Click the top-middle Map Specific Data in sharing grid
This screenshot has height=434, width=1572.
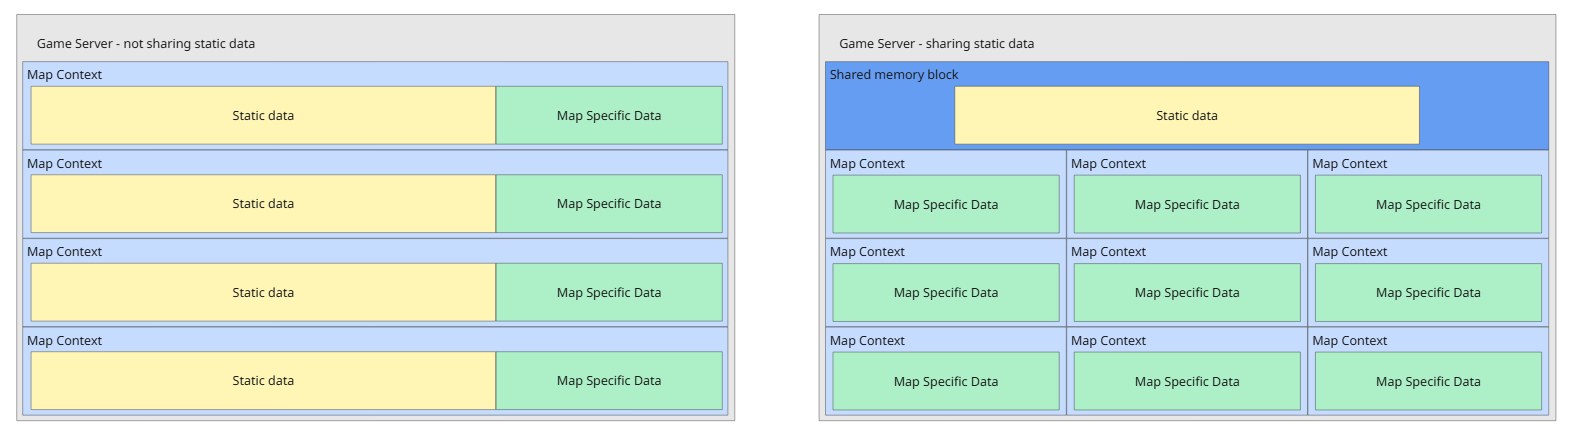pos(1186,205)
